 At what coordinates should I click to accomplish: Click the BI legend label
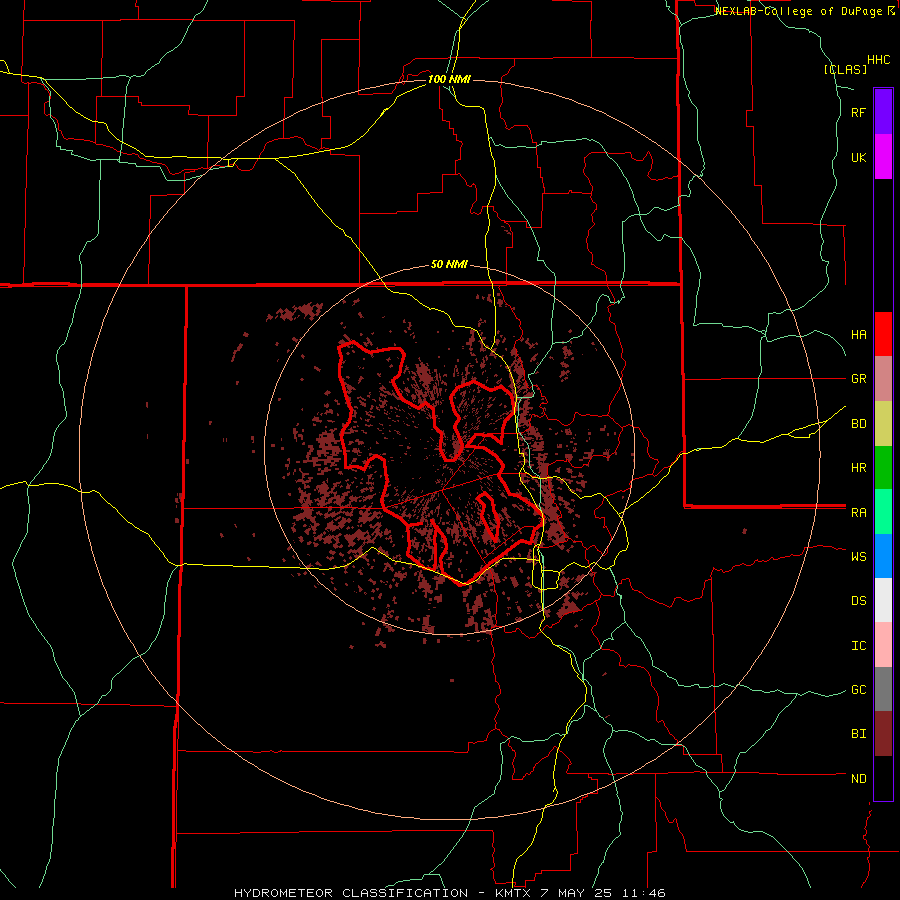point(859,734)
